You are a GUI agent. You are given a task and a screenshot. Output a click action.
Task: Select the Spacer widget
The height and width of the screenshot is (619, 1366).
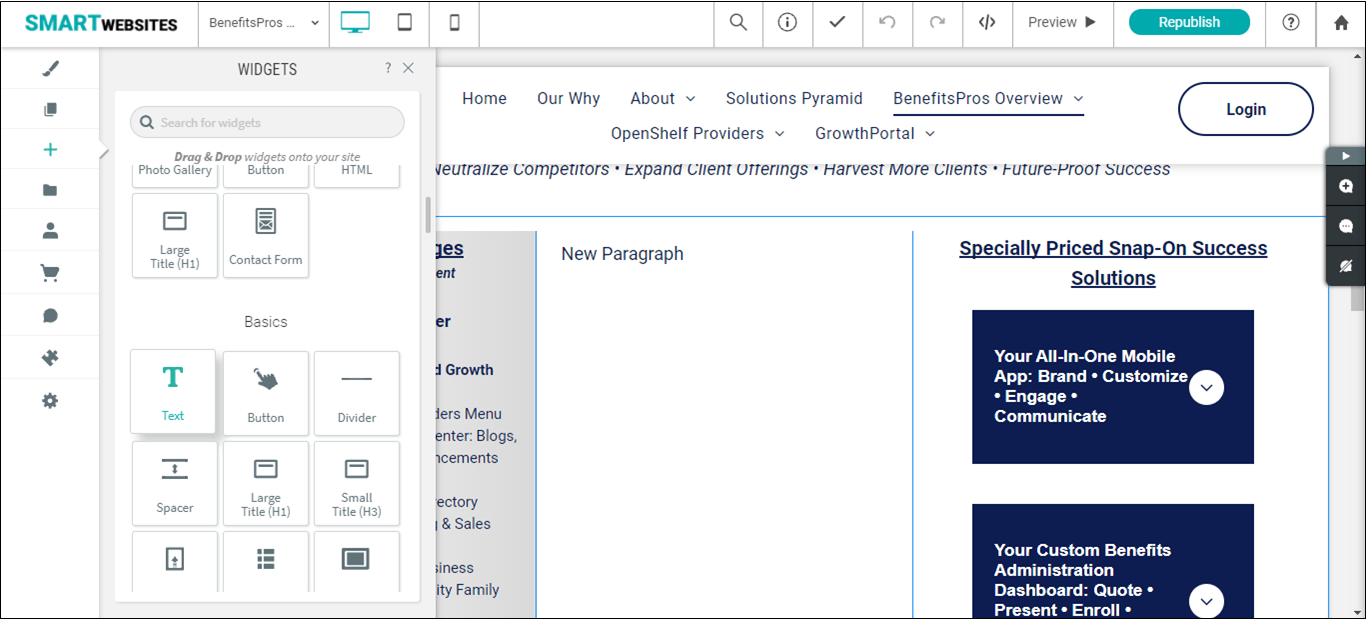[175, 483]
